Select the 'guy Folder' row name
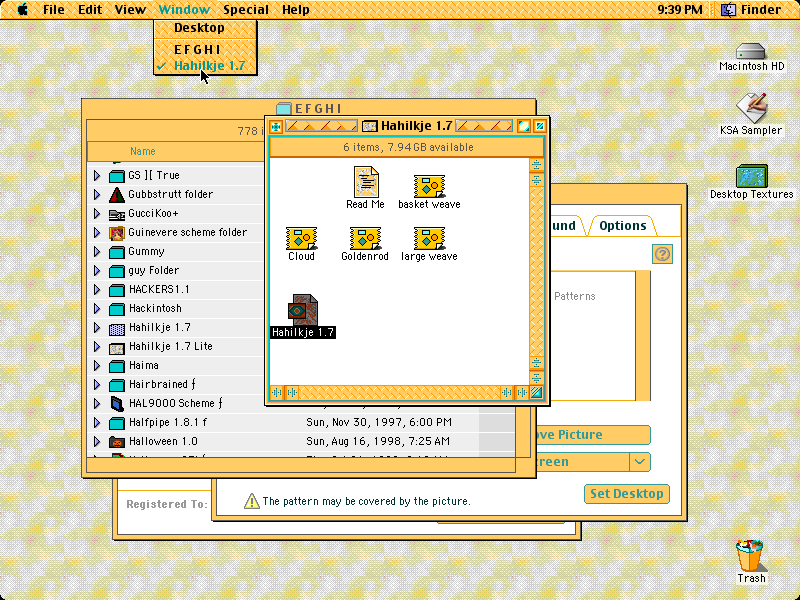Screen dimensions: 800x600 click(154, 271)
